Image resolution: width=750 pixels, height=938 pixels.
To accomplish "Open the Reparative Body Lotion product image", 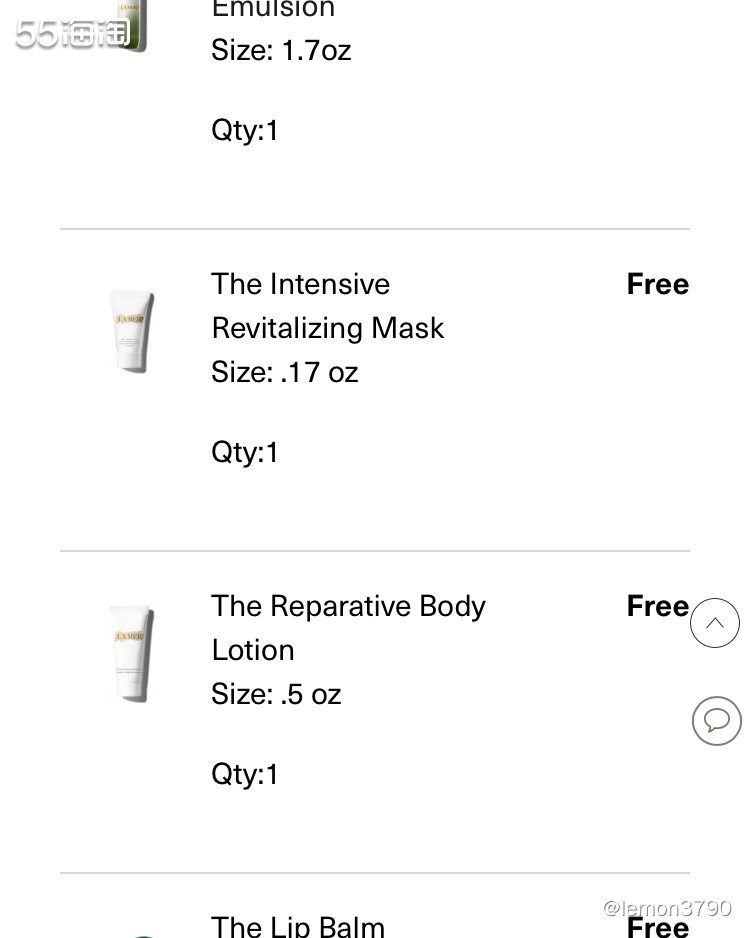I will pos(131,652).
